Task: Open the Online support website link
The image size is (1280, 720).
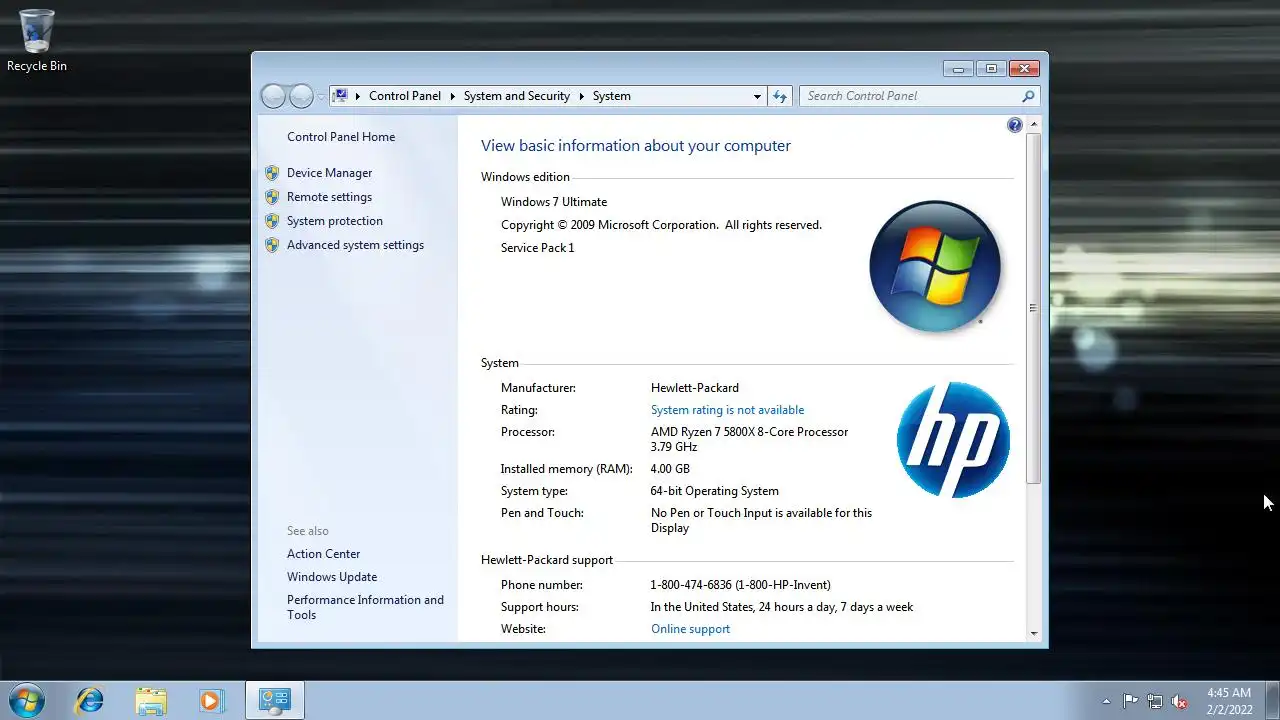Action: click(690, 629)
